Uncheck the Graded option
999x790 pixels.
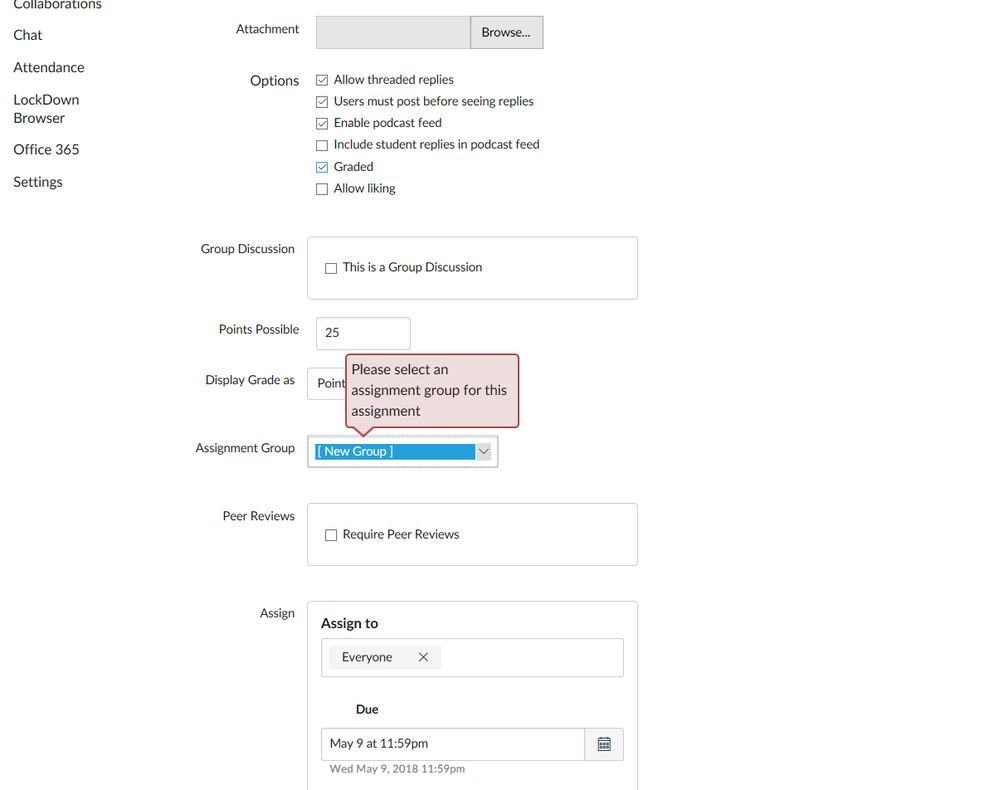pos(322,167)
